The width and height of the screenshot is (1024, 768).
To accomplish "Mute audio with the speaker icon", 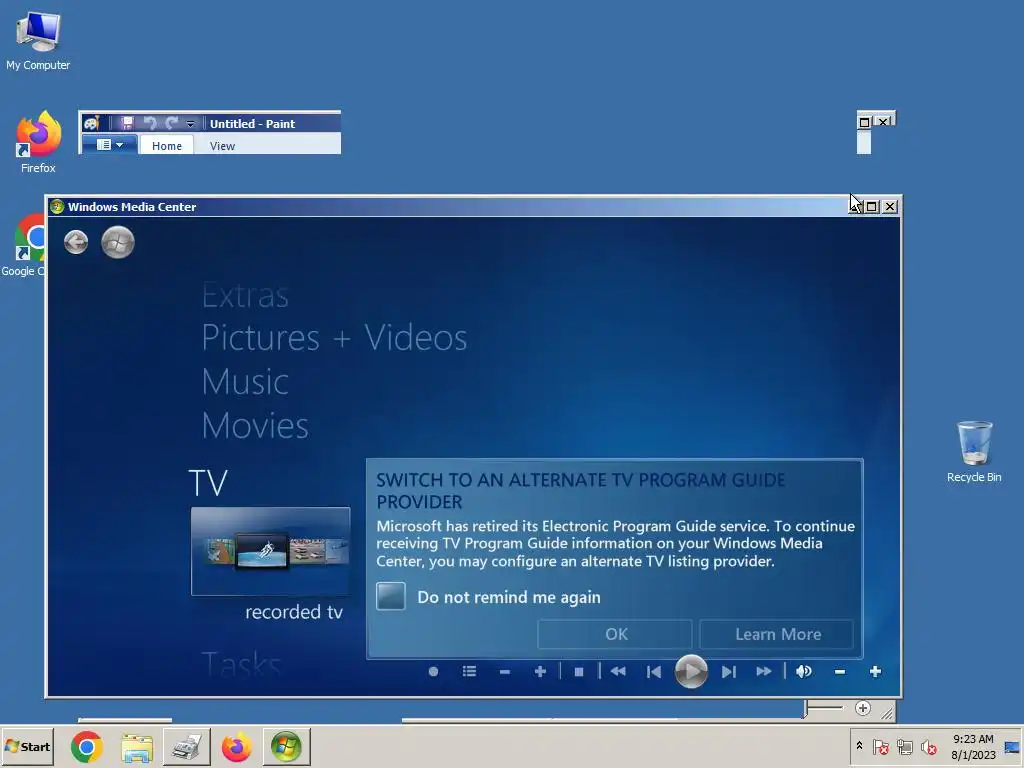I will click(804, 671).
